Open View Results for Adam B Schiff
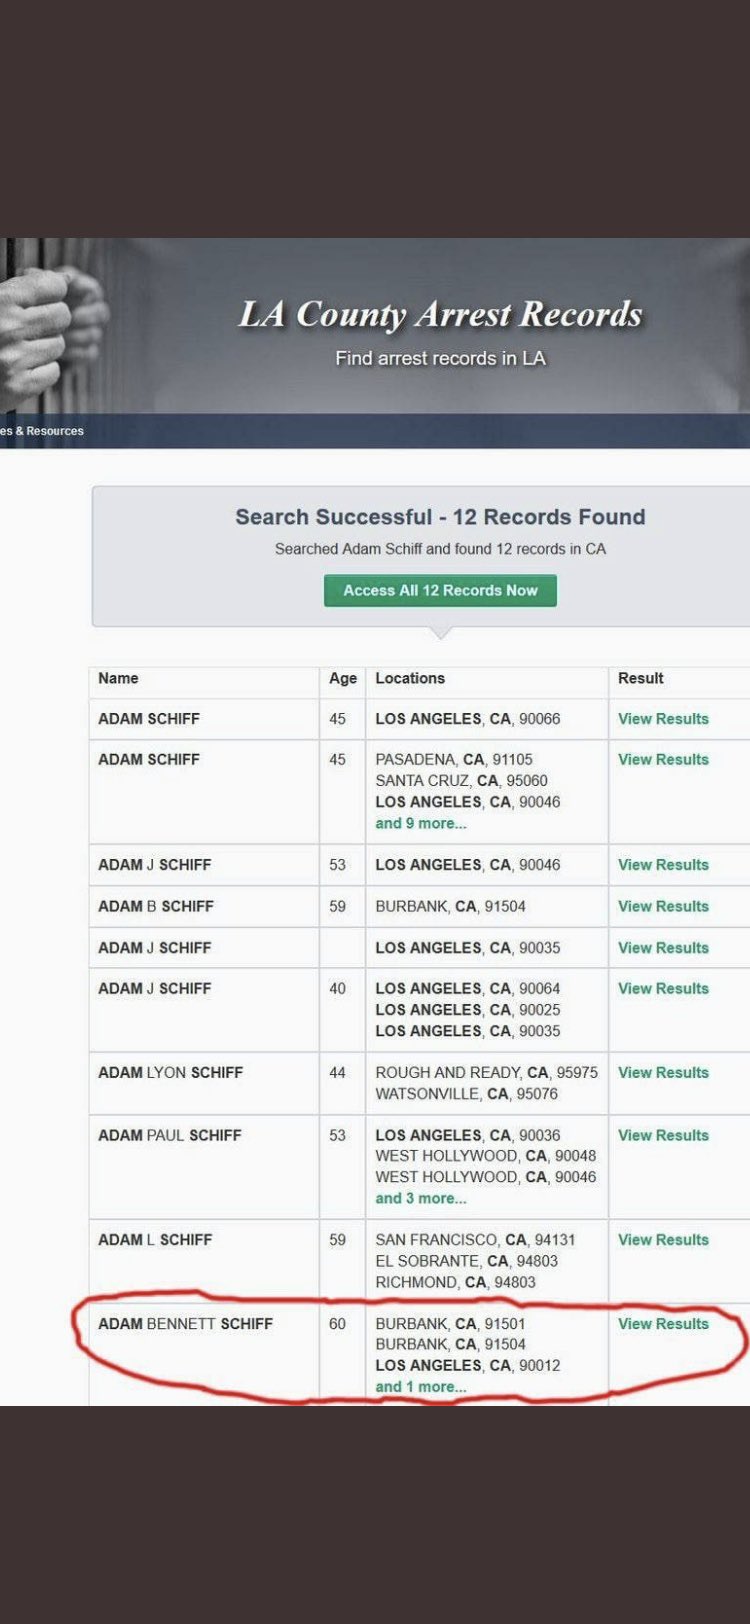Image resolution: width=750 pixels, height=1624 pixels. tap(663, 907)
